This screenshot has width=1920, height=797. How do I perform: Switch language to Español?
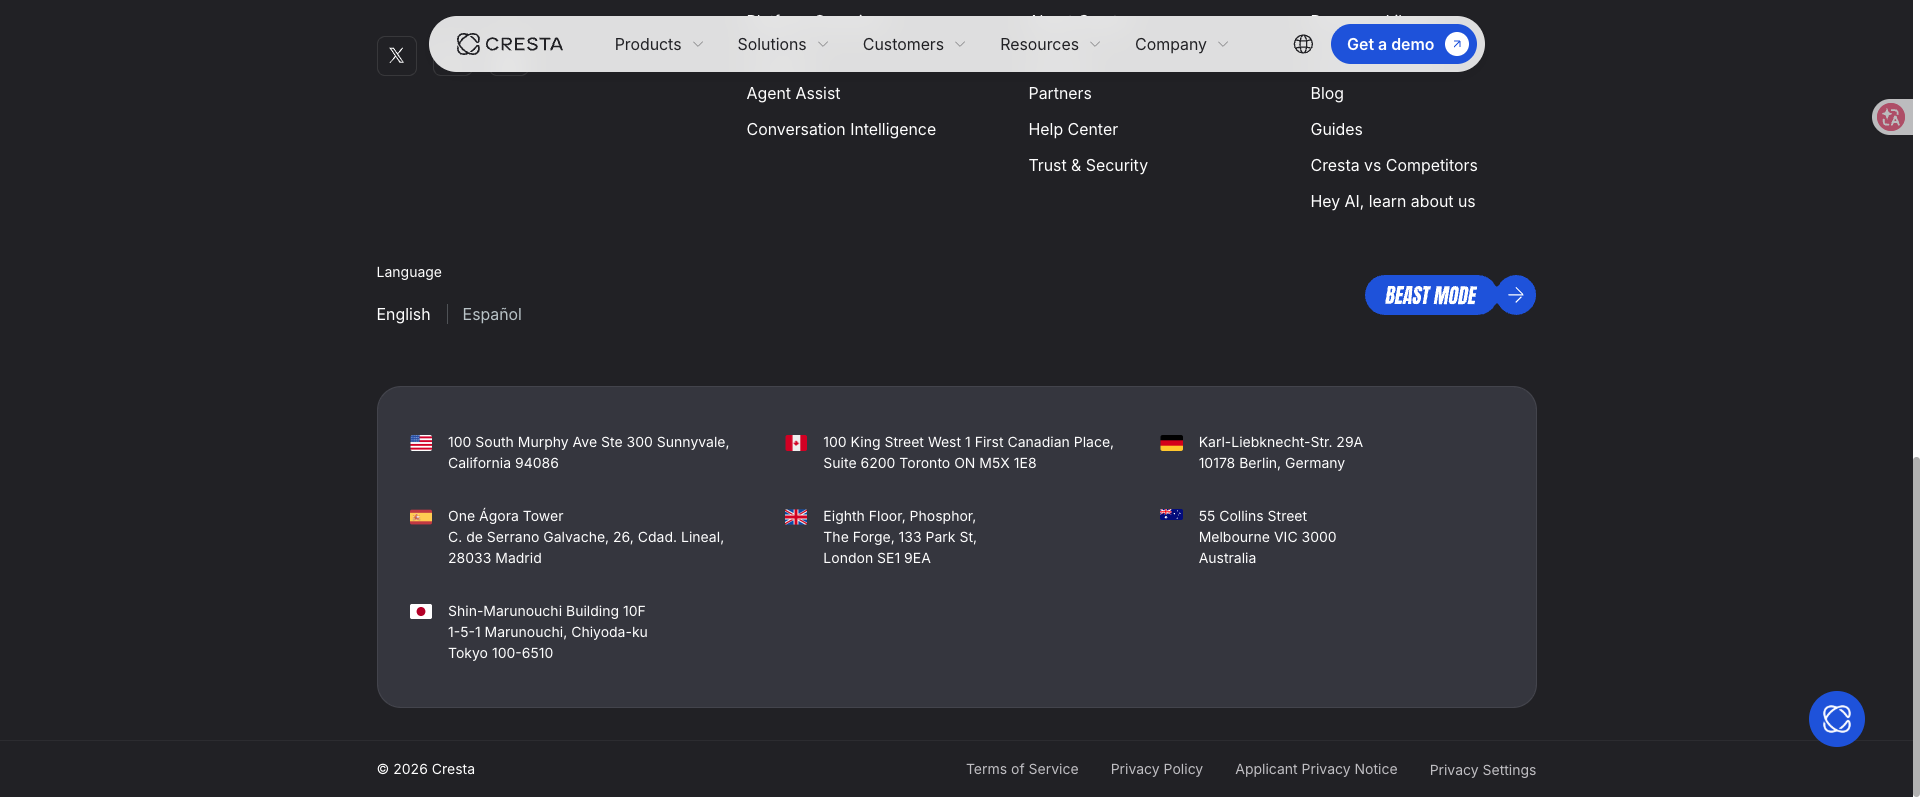click(492, 314)
